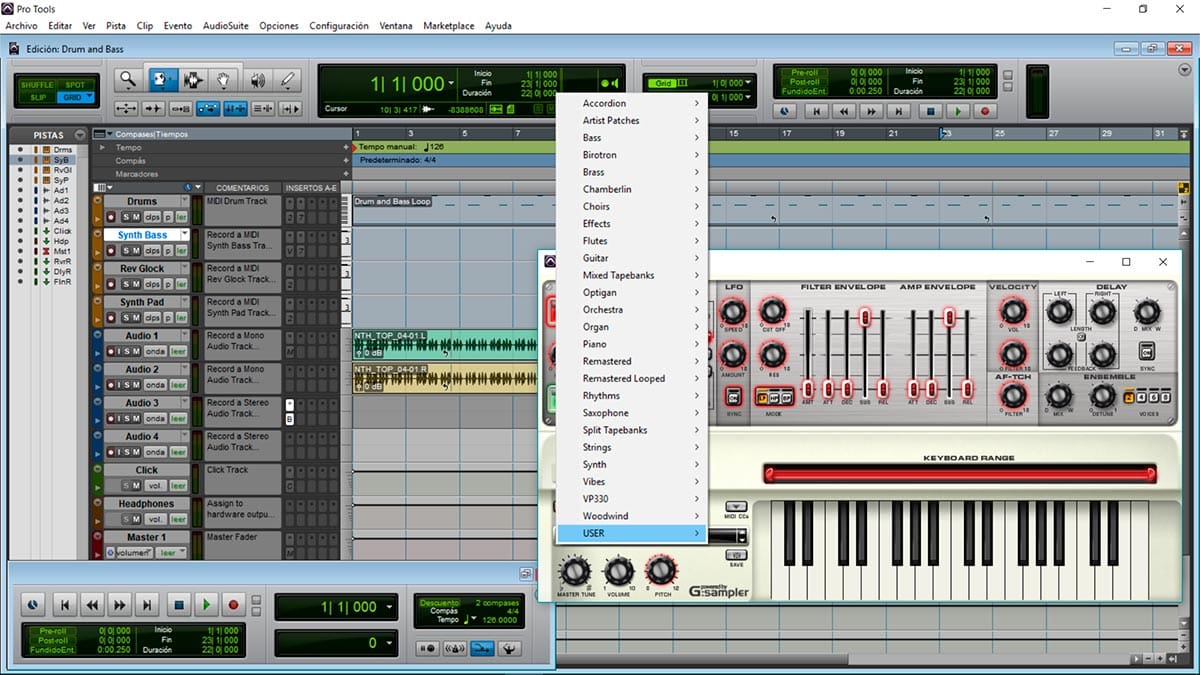Image resolution: width=1200 pixels, height=675 pixels.
Task: Open the AudioSuite menu
Action: coord(226,25)
